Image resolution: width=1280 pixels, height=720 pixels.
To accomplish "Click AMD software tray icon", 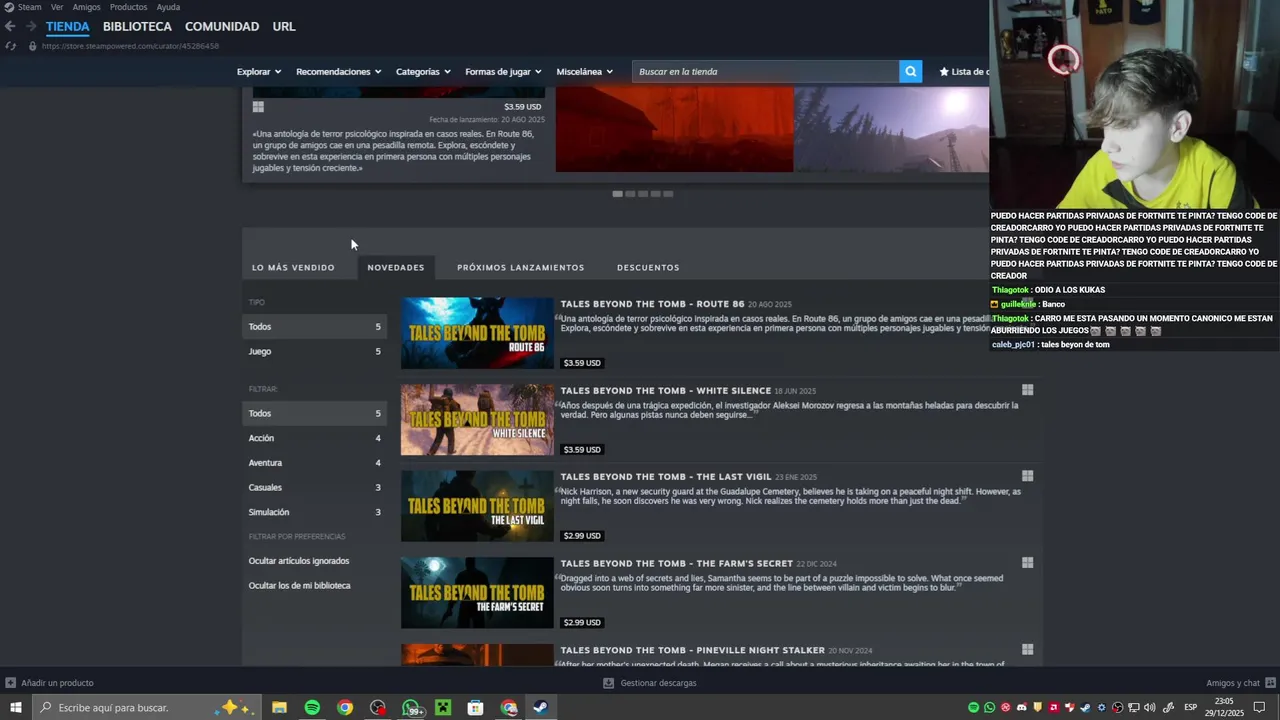I will (1053, 707).
